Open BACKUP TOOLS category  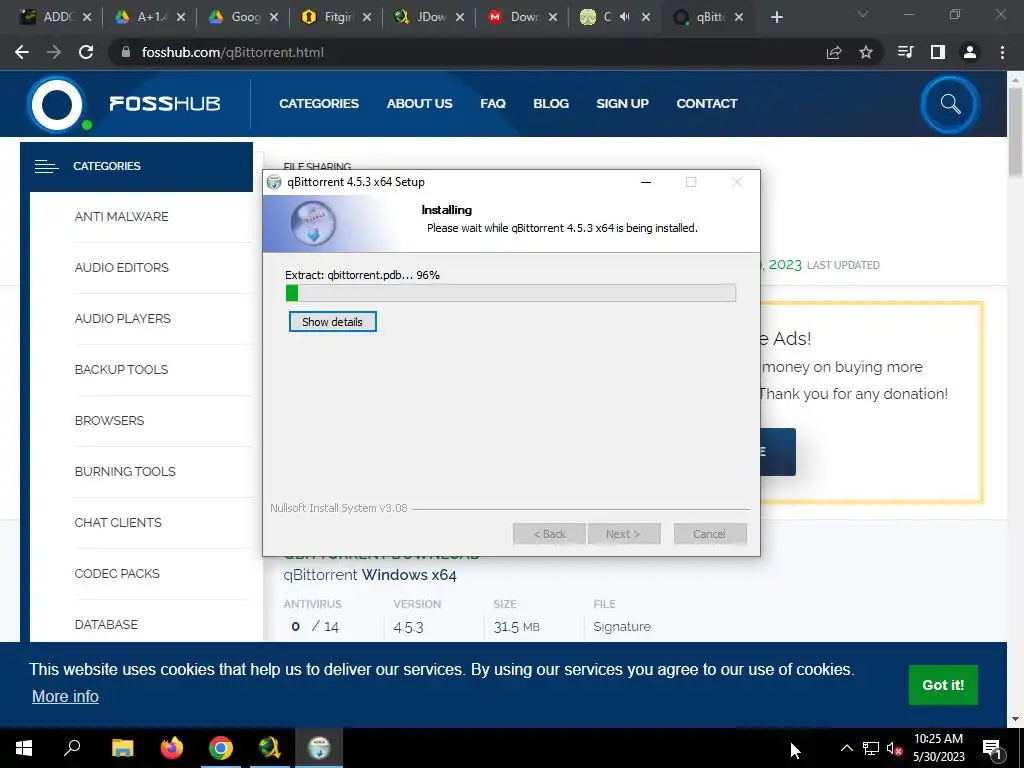tap(121, 369)
